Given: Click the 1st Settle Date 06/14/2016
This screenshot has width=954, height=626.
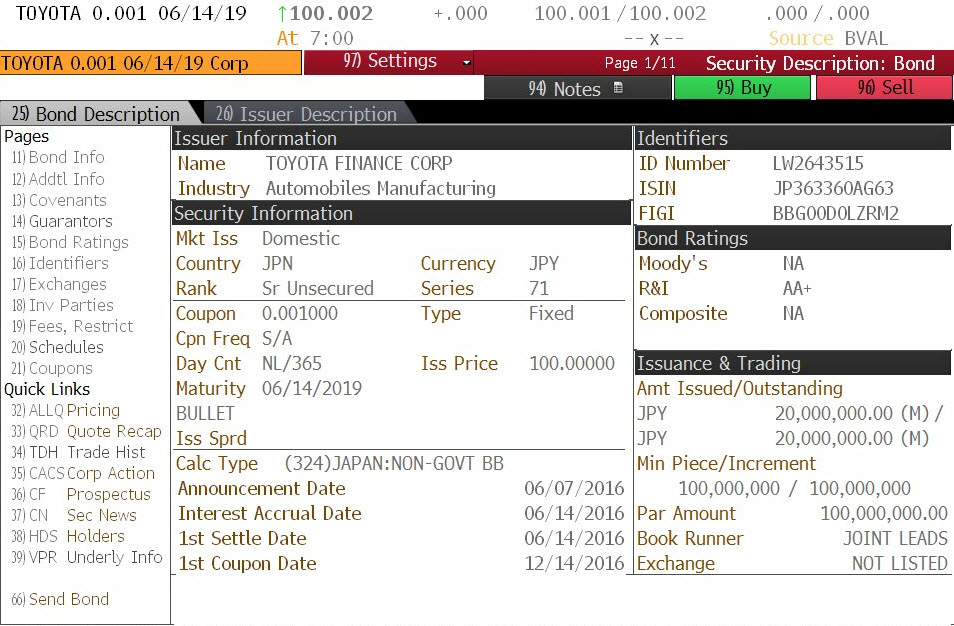Looking at the screenshot, I should [574, 538].
